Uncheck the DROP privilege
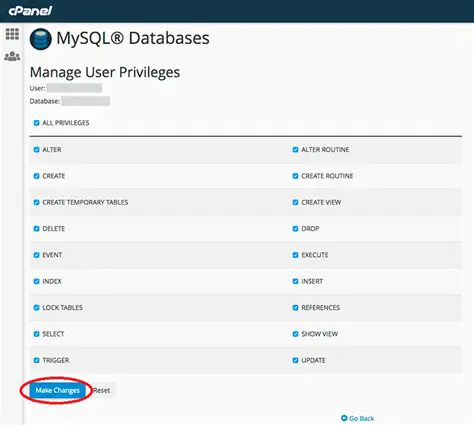Image resolution: width=474 pixels, height=425 pixels. (x=295, y=229)
